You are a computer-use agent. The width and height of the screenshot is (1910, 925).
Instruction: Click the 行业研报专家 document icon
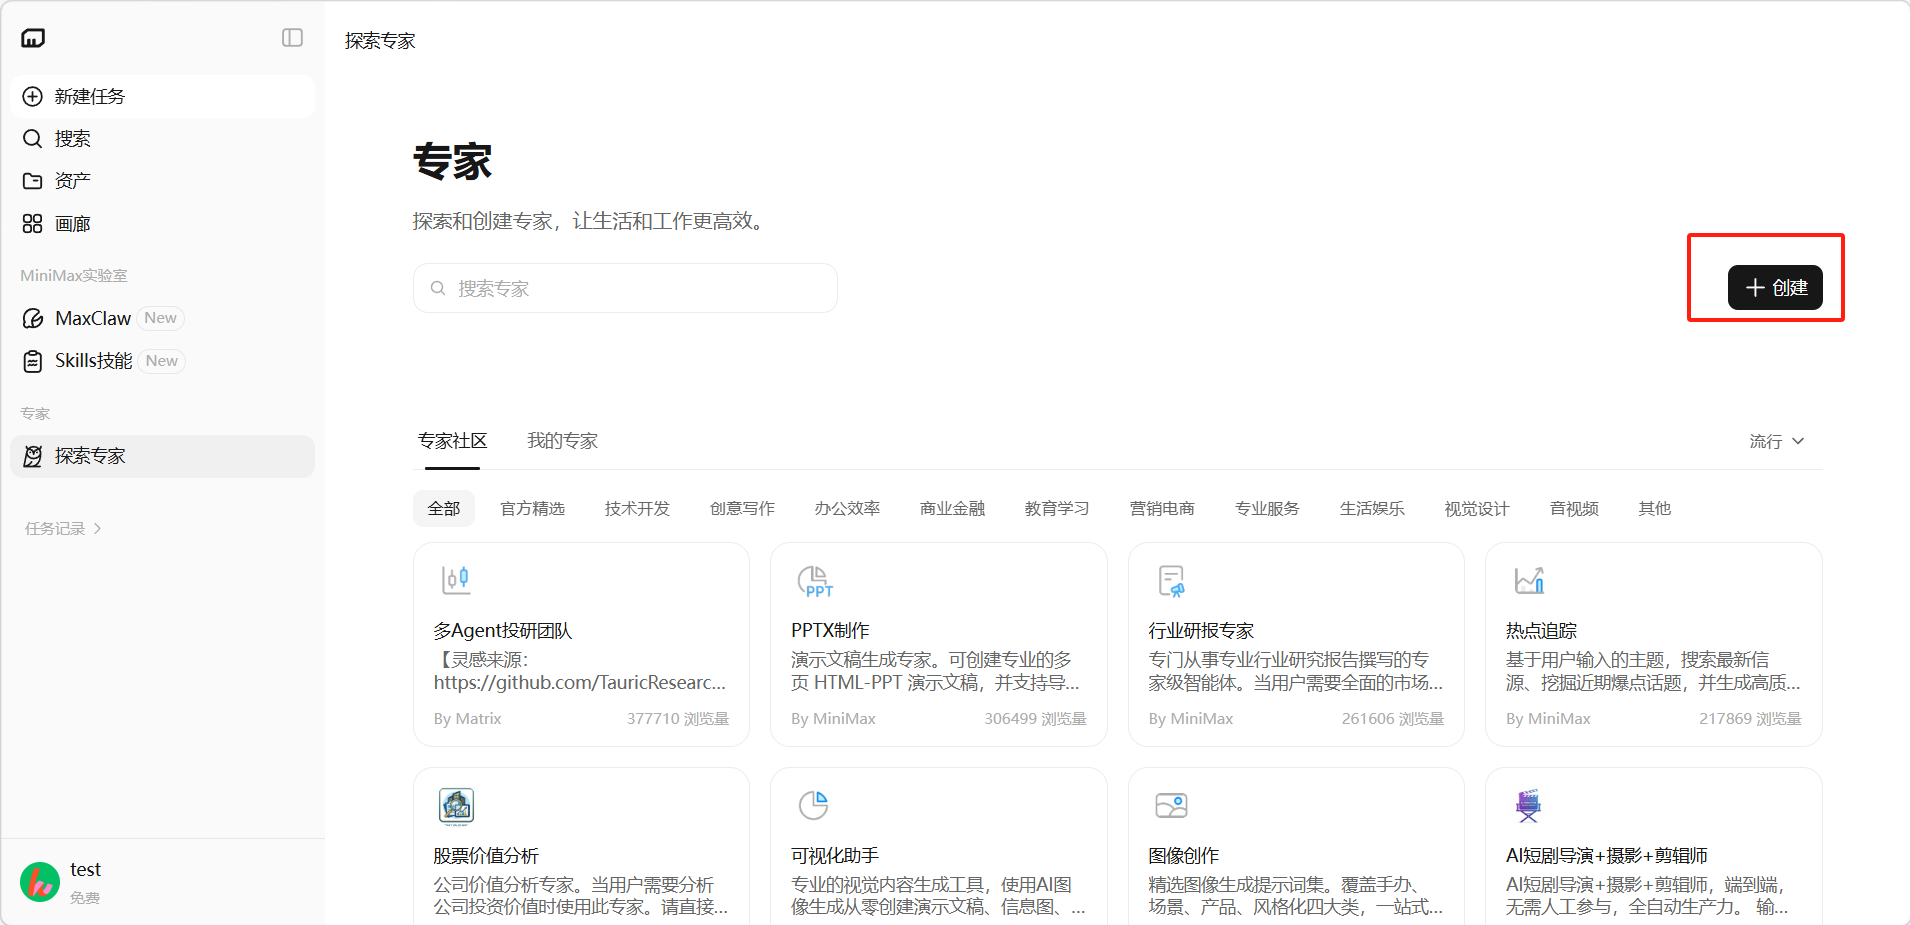1171,581
